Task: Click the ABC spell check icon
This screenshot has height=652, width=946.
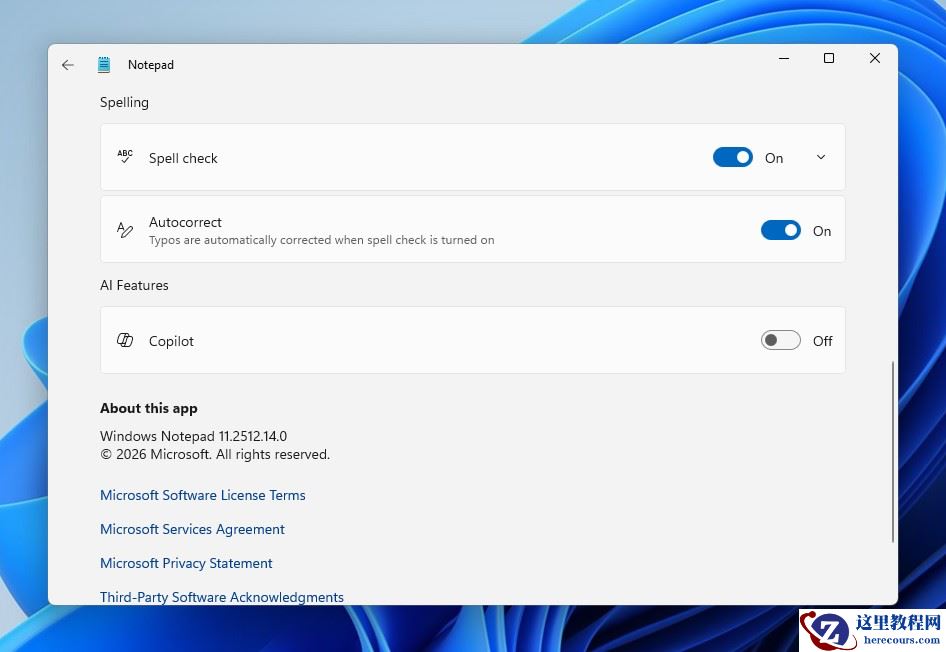Action: [x=125, y=157]
